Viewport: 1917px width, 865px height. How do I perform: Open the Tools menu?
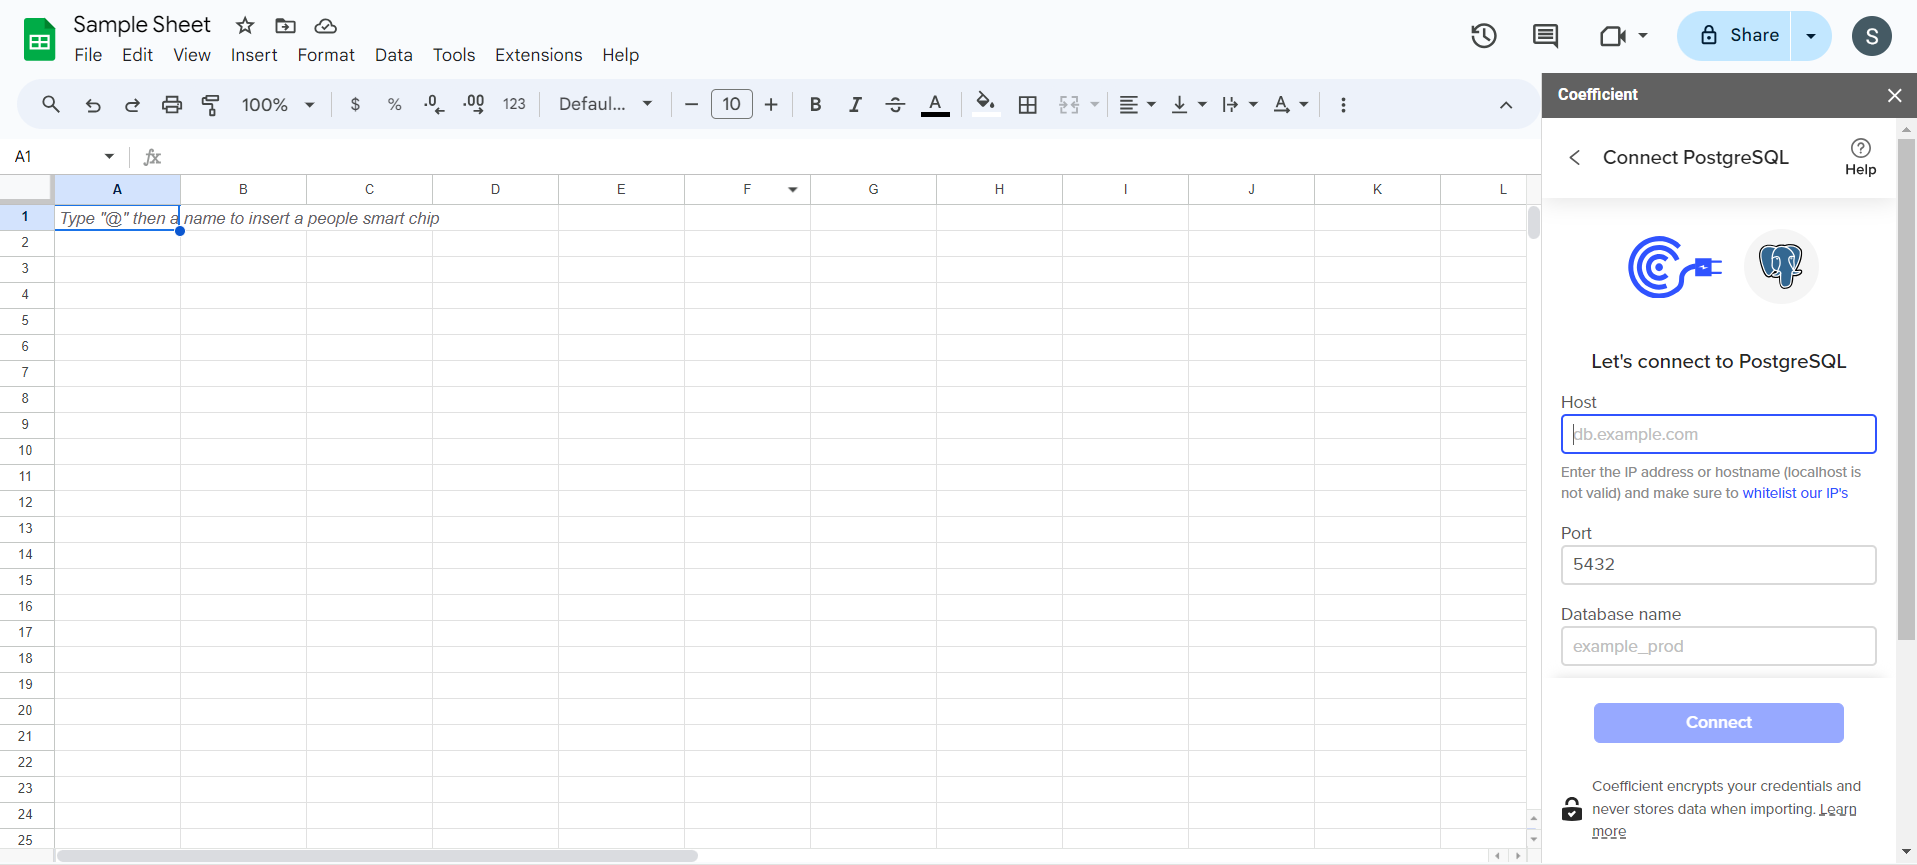(454, 55)
